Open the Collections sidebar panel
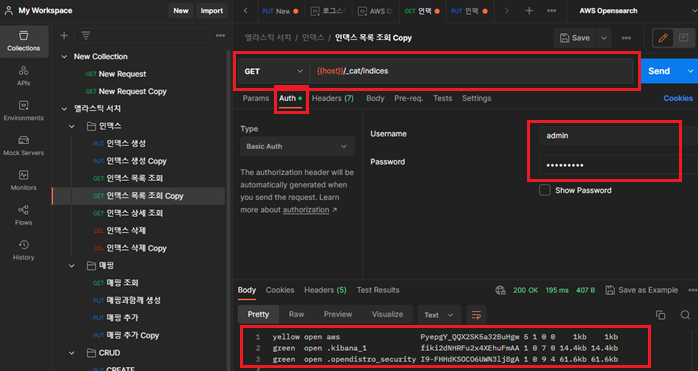698x371 pixels. 24,41
